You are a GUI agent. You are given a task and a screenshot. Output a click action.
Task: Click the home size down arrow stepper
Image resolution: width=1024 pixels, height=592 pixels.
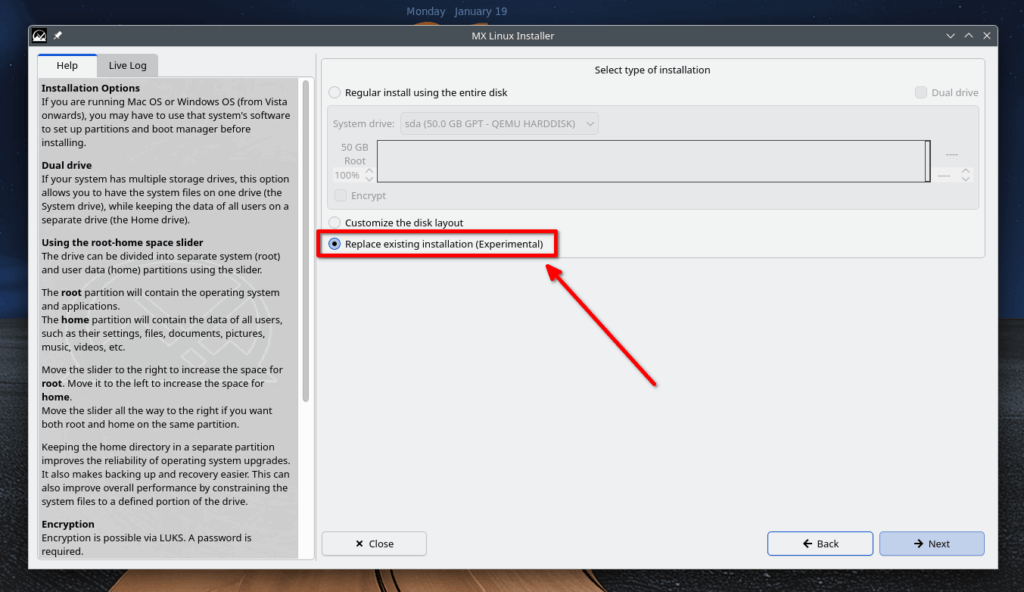pyautogui.click(x=965, y=179)
